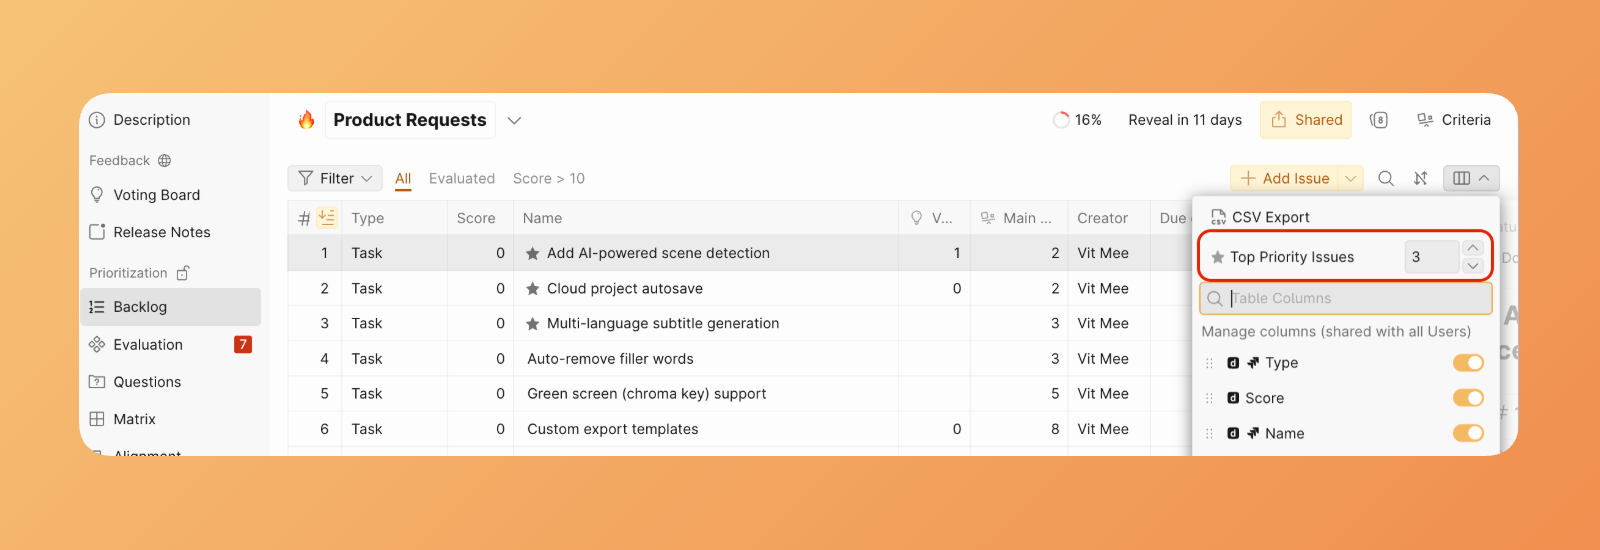Click the collapse rows icon beside search
The image size is (1600, 550).
(x=1421, y=178)
